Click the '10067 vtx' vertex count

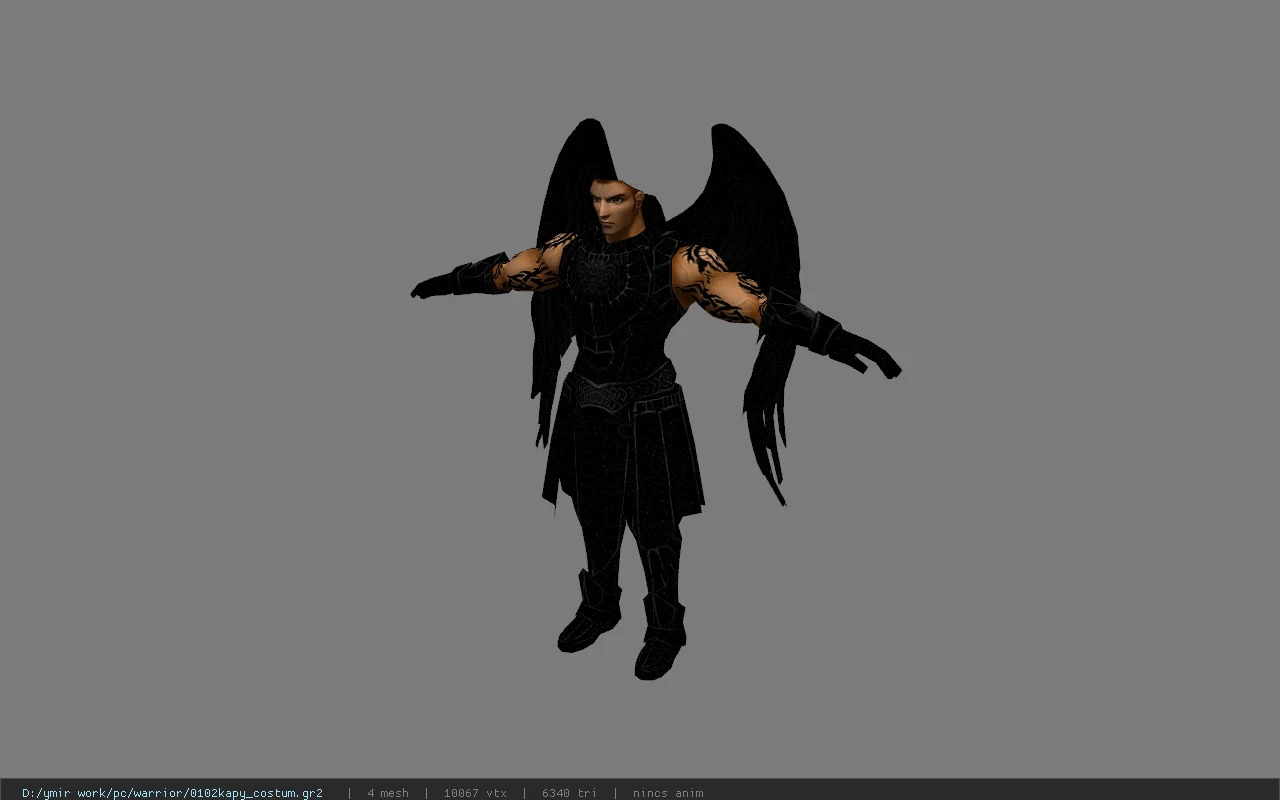point(475,793)
